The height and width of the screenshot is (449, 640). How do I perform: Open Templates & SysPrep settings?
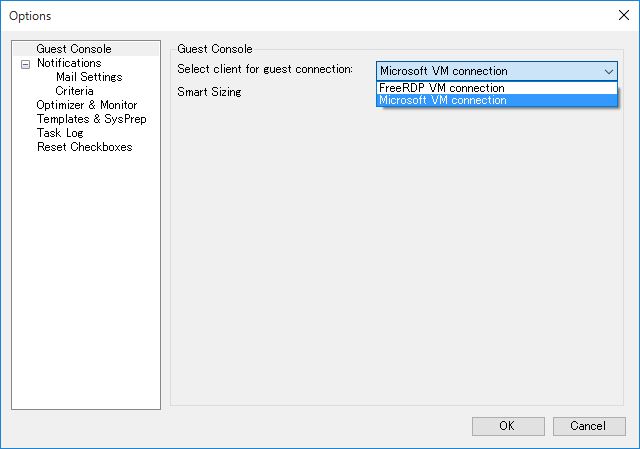91,119
